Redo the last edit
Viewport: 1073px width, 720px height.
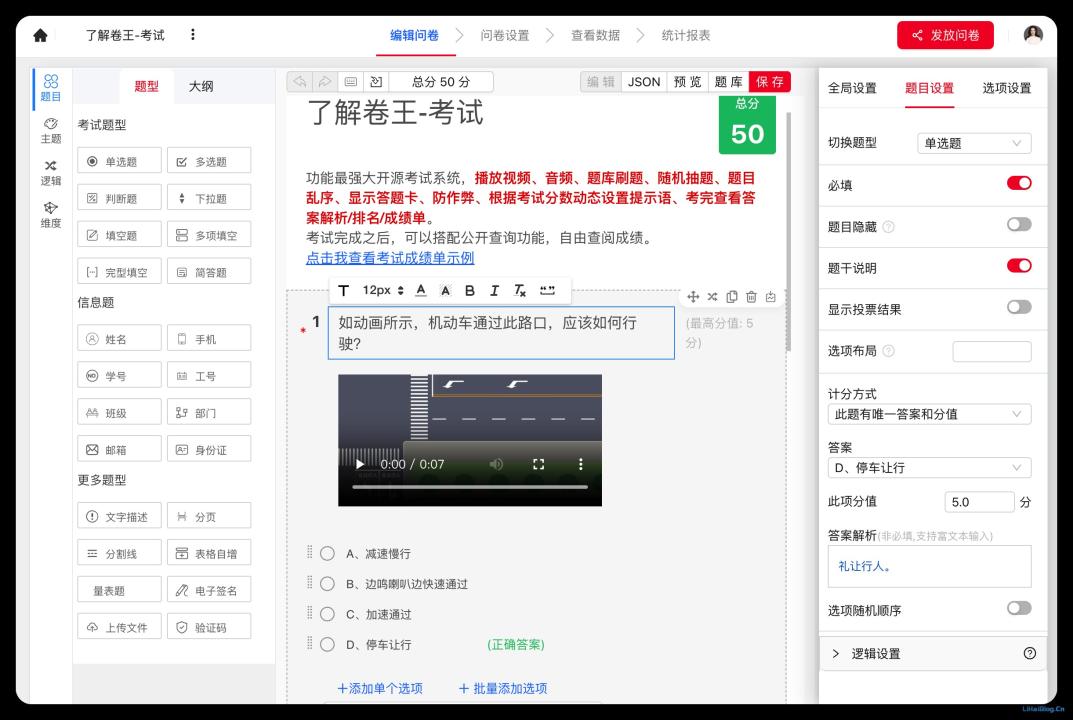[x=325, y=82]
